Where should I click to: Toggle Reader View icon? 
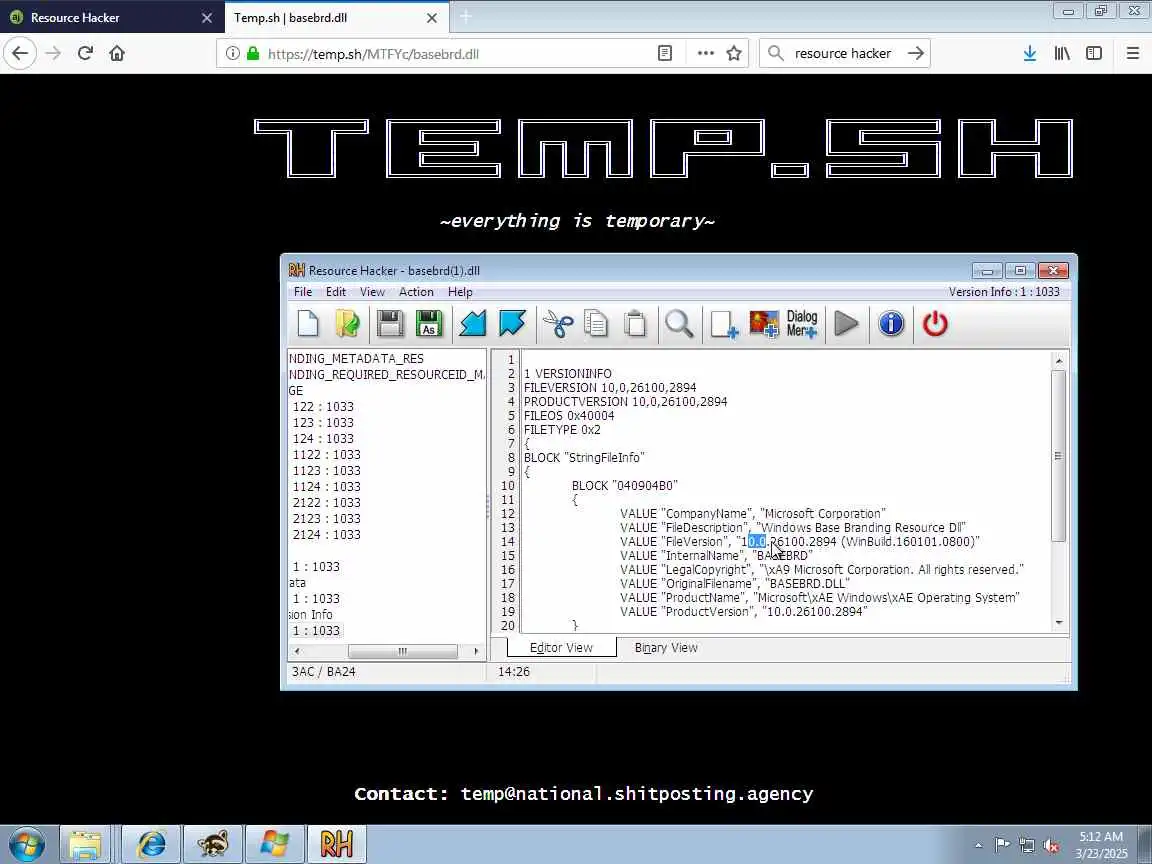[665, 53]
